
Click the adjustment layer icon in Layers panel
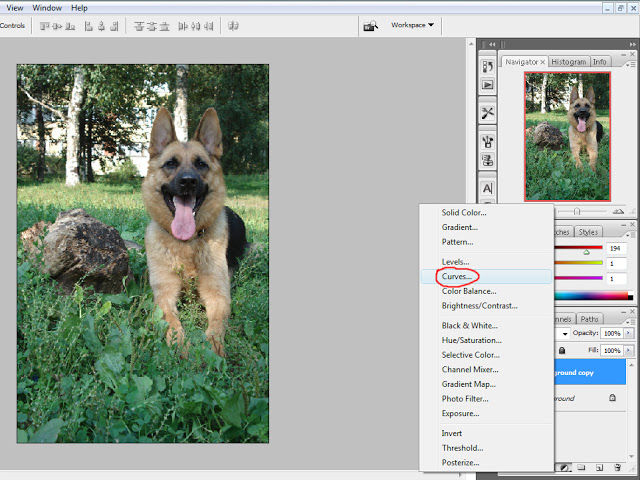[565, 467]
